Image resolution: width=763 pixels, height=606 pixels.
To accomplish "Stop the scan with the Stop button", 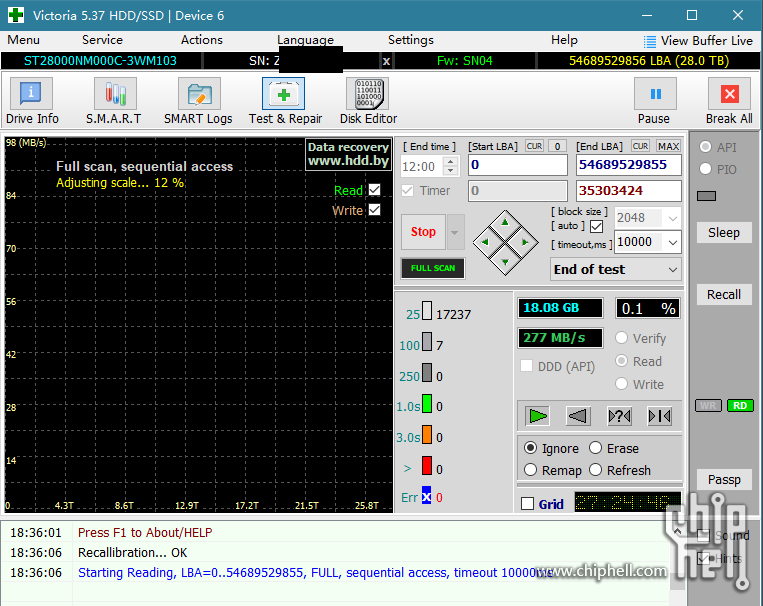I will (423, 232).
